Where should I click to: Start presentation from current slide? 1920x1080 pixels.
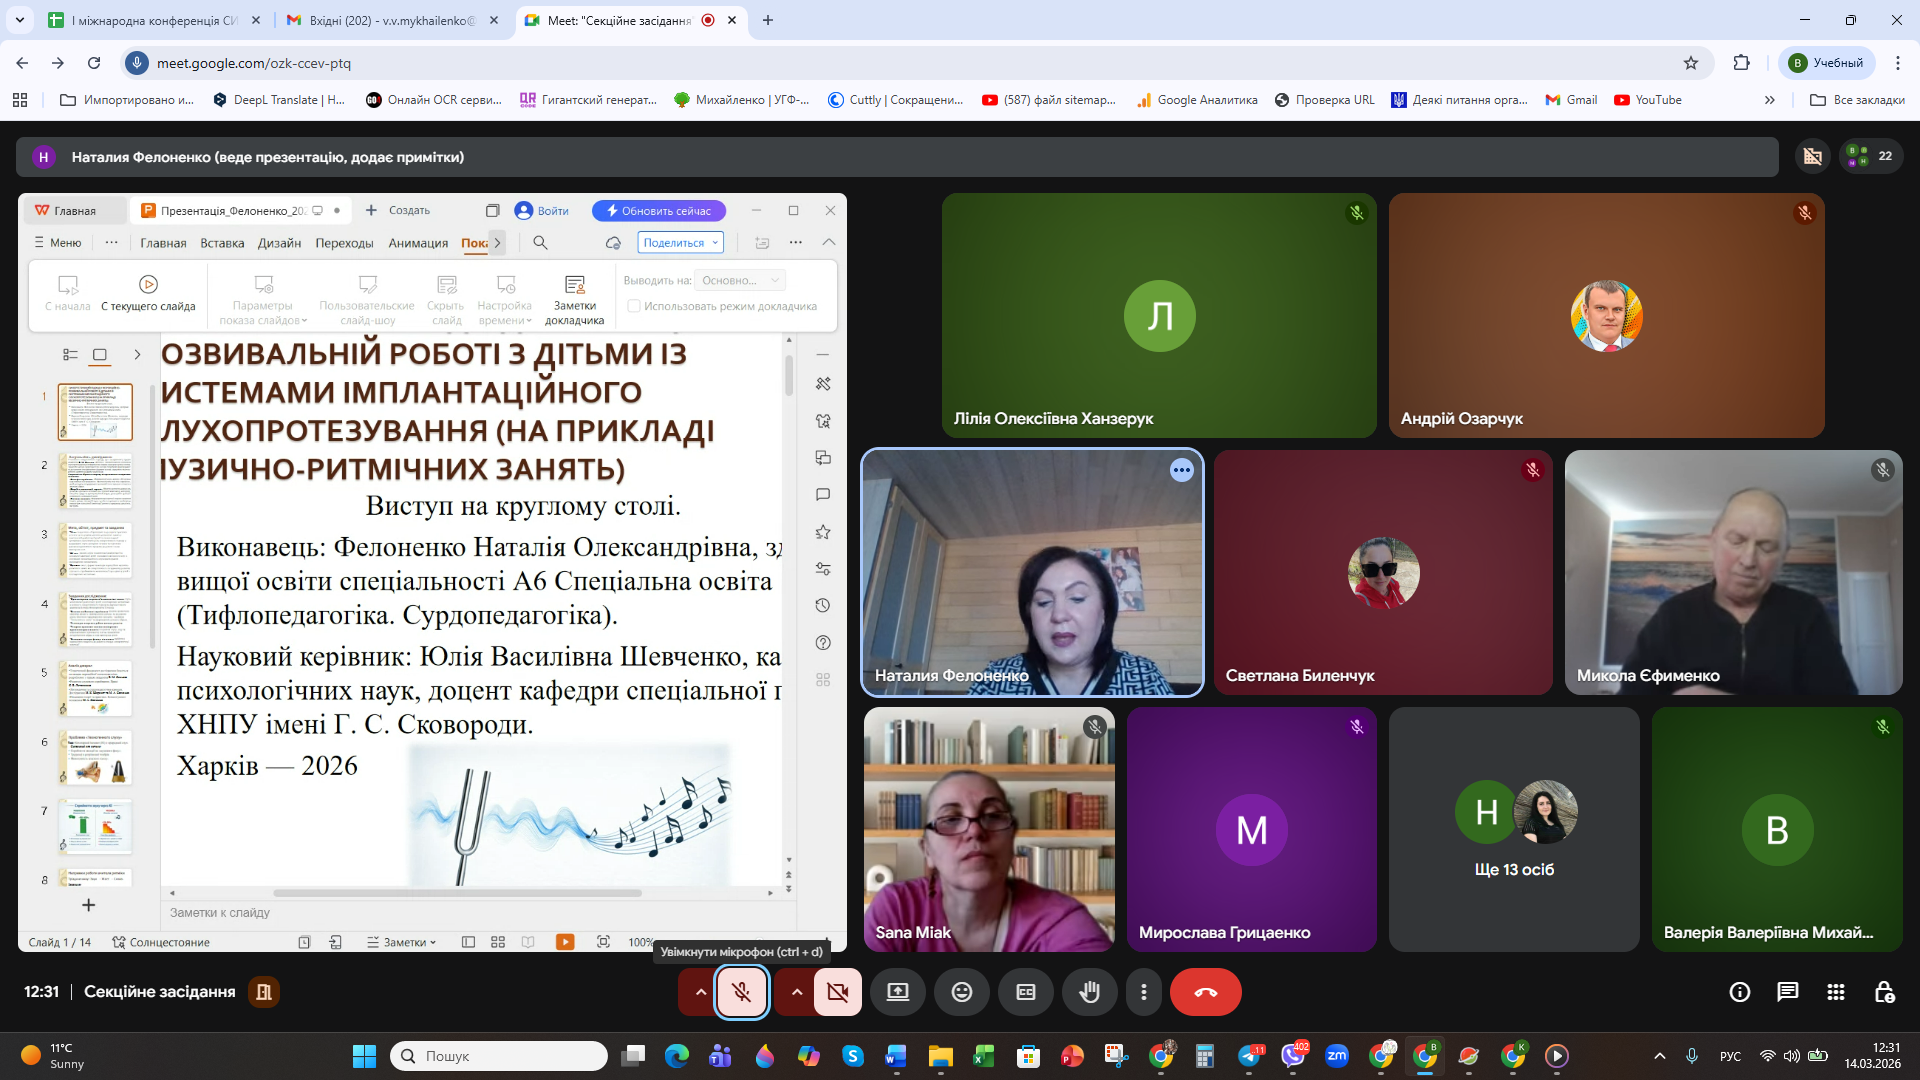pyautogui.click(x=148, y=295)
